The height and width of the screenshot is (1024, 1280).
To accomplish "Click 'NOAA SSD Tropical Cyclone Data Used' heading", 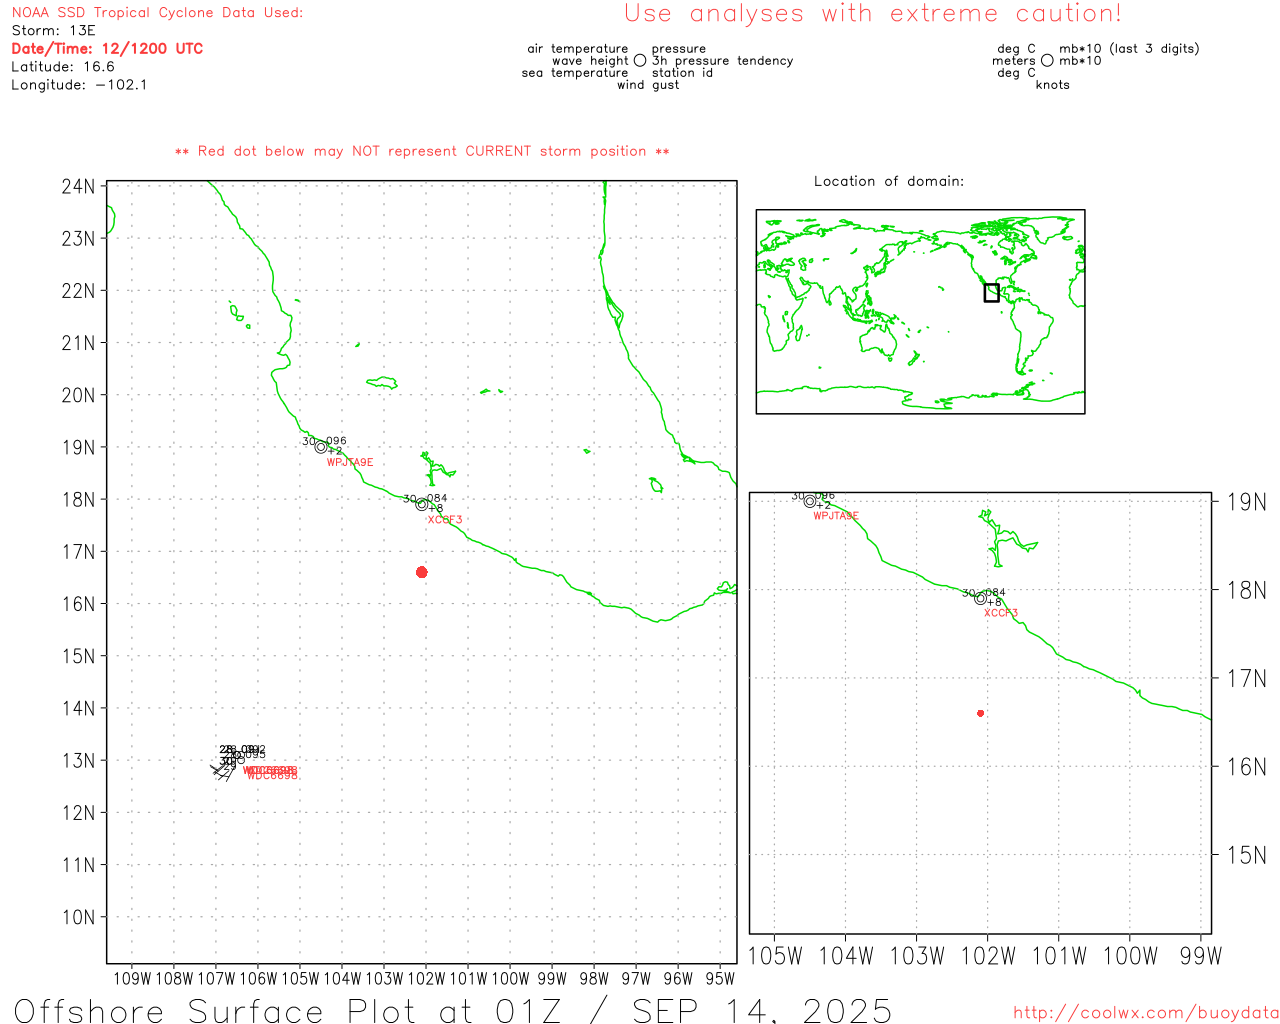I will (x=157, y=13).
